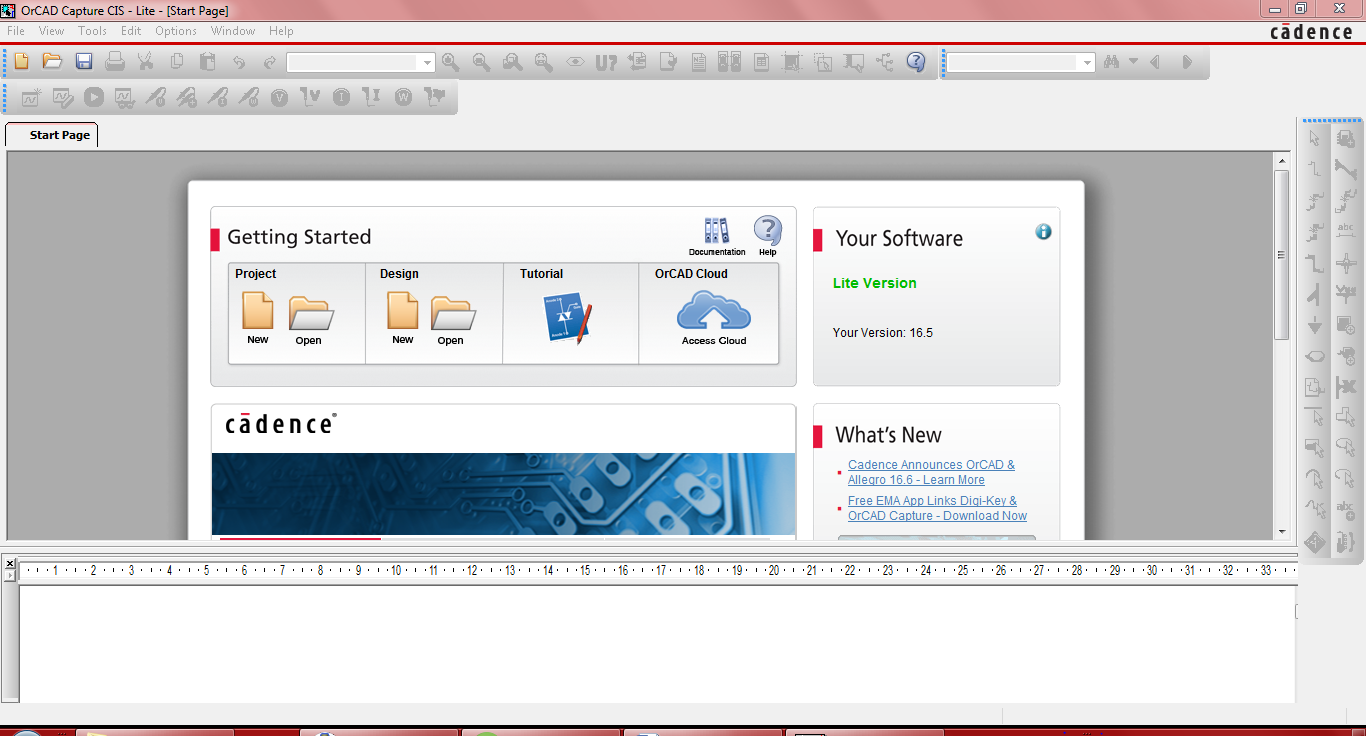Screen dimensions: 1366x736
Task: Click the Project Manager tree icon
Action: (885, 62)
